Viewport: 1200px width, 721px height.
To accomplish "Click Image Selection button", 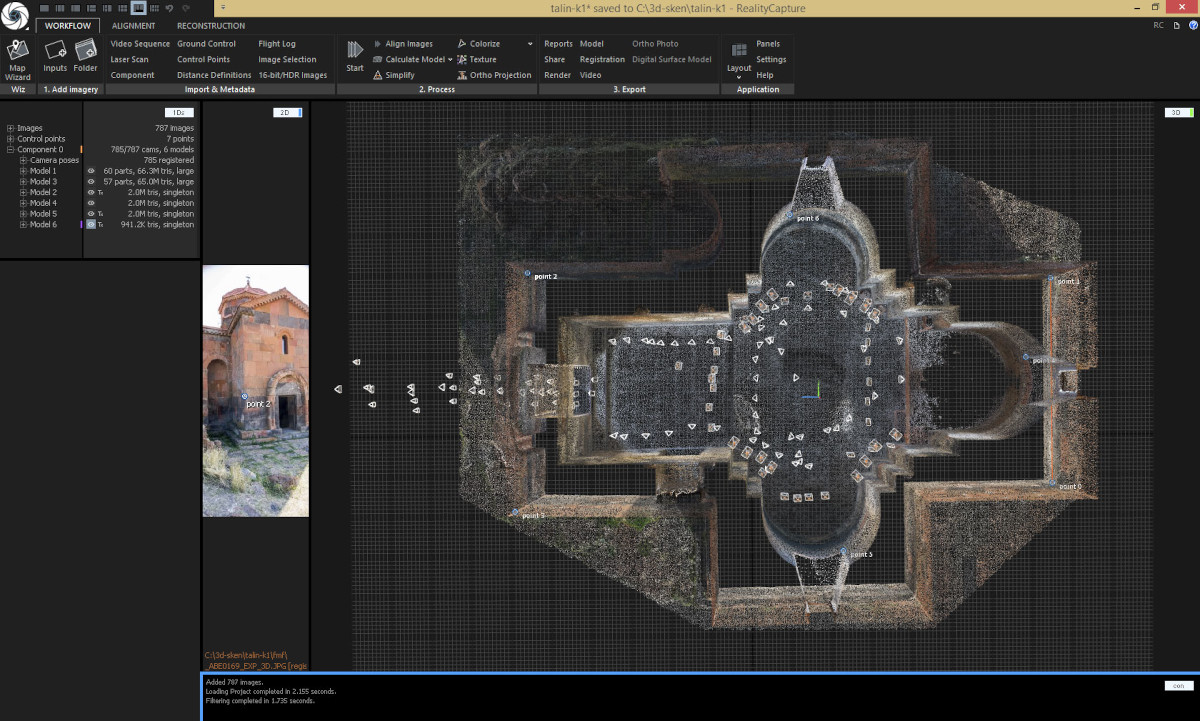I will point(287,59).
